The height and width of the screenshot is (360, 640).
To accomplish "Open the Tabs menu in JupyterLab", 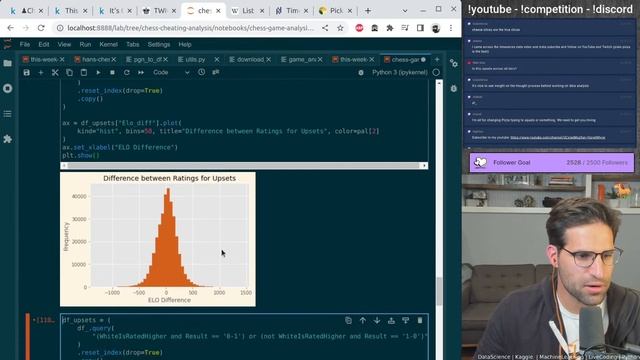I will pos(133,44).
